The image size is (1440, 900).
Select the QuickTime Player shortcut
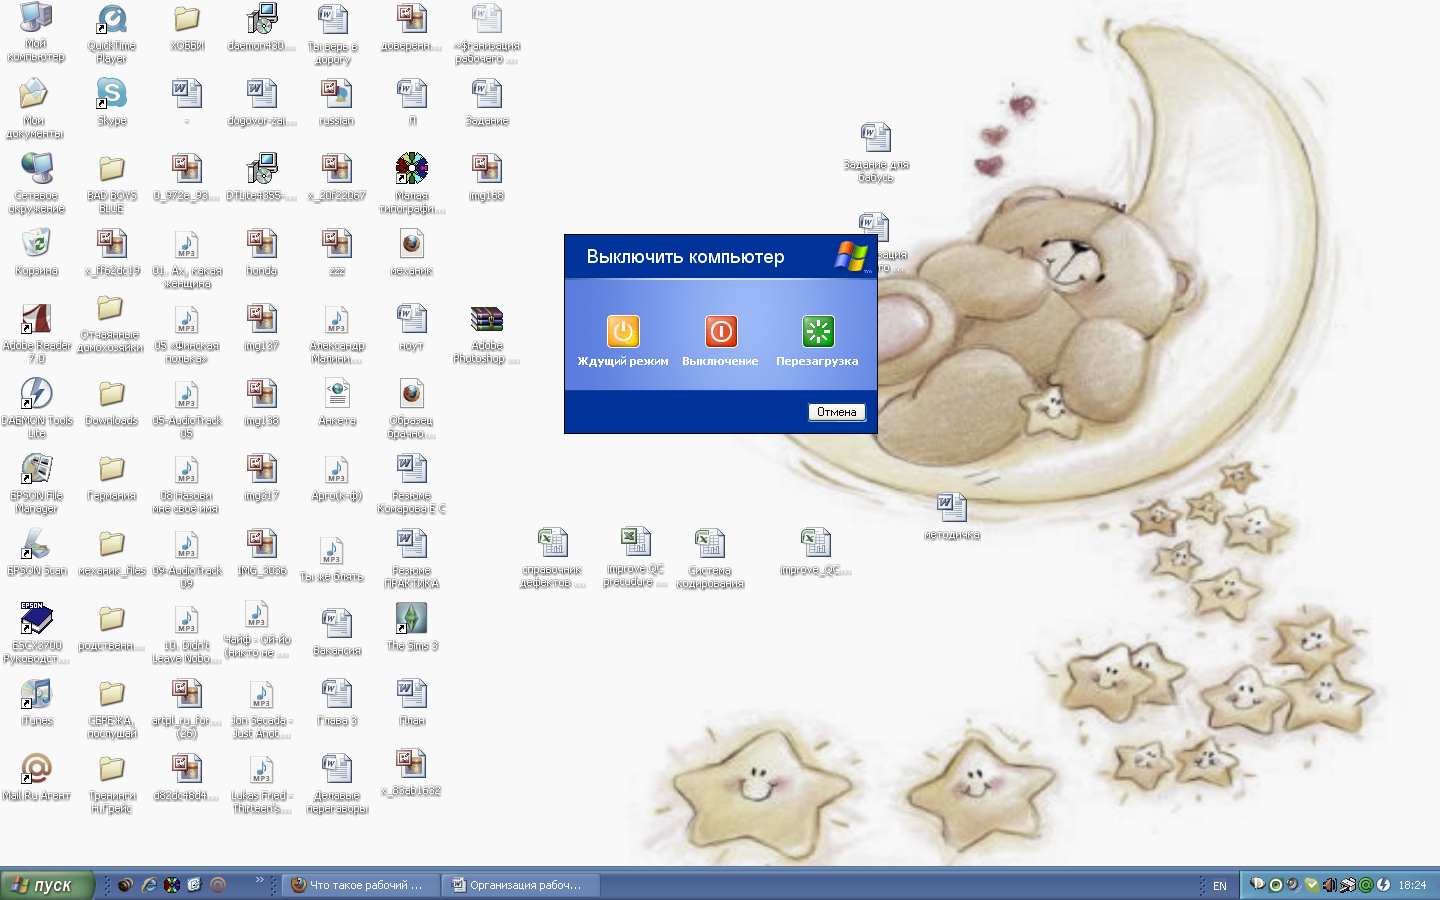[112, 33]
